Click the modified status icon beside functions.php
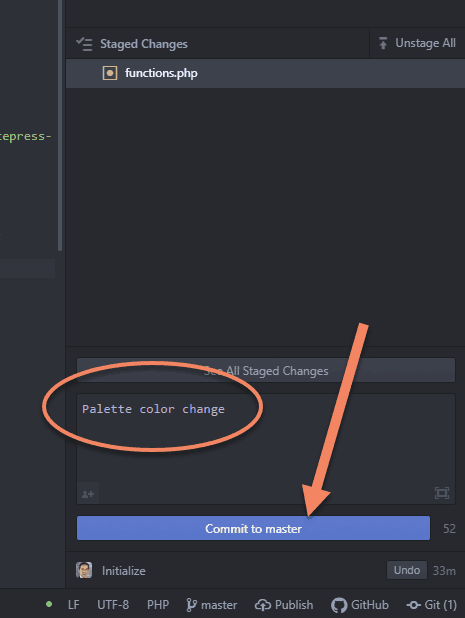 [110, 73]
